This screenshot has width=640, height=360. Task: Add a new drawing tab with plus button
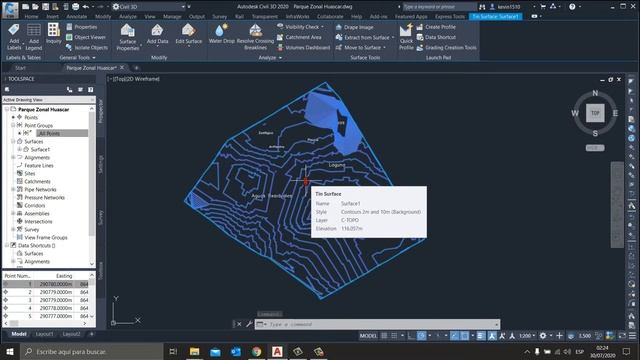click(136, 68)
